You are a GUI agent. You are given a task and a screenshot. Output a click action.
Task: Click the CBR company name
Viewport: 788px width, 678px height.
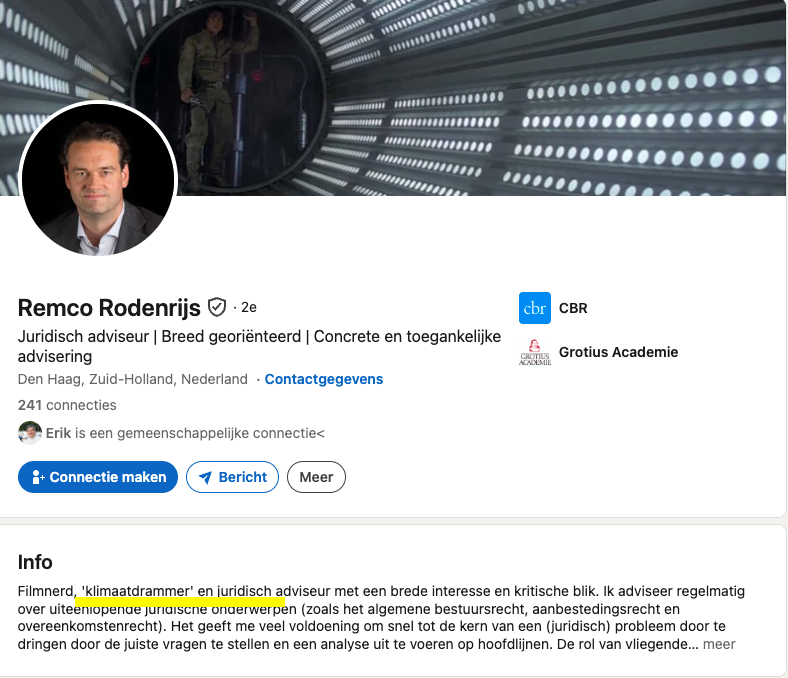pyautogui.click(x=573, y=308)
